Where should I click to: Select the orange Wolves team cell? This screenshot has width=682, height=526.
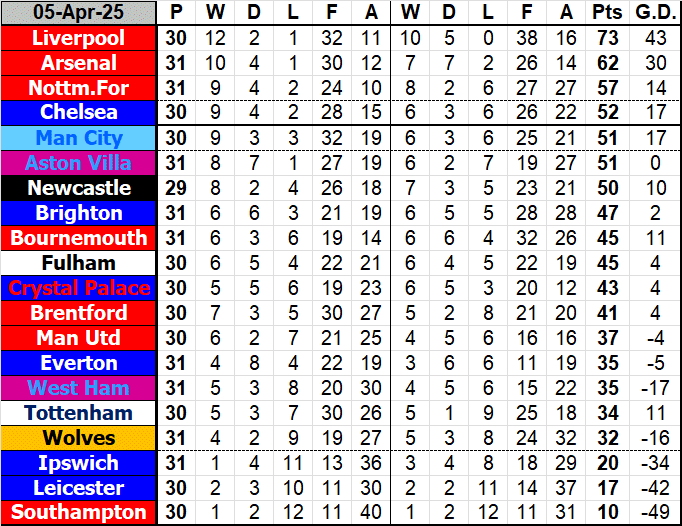78,438
